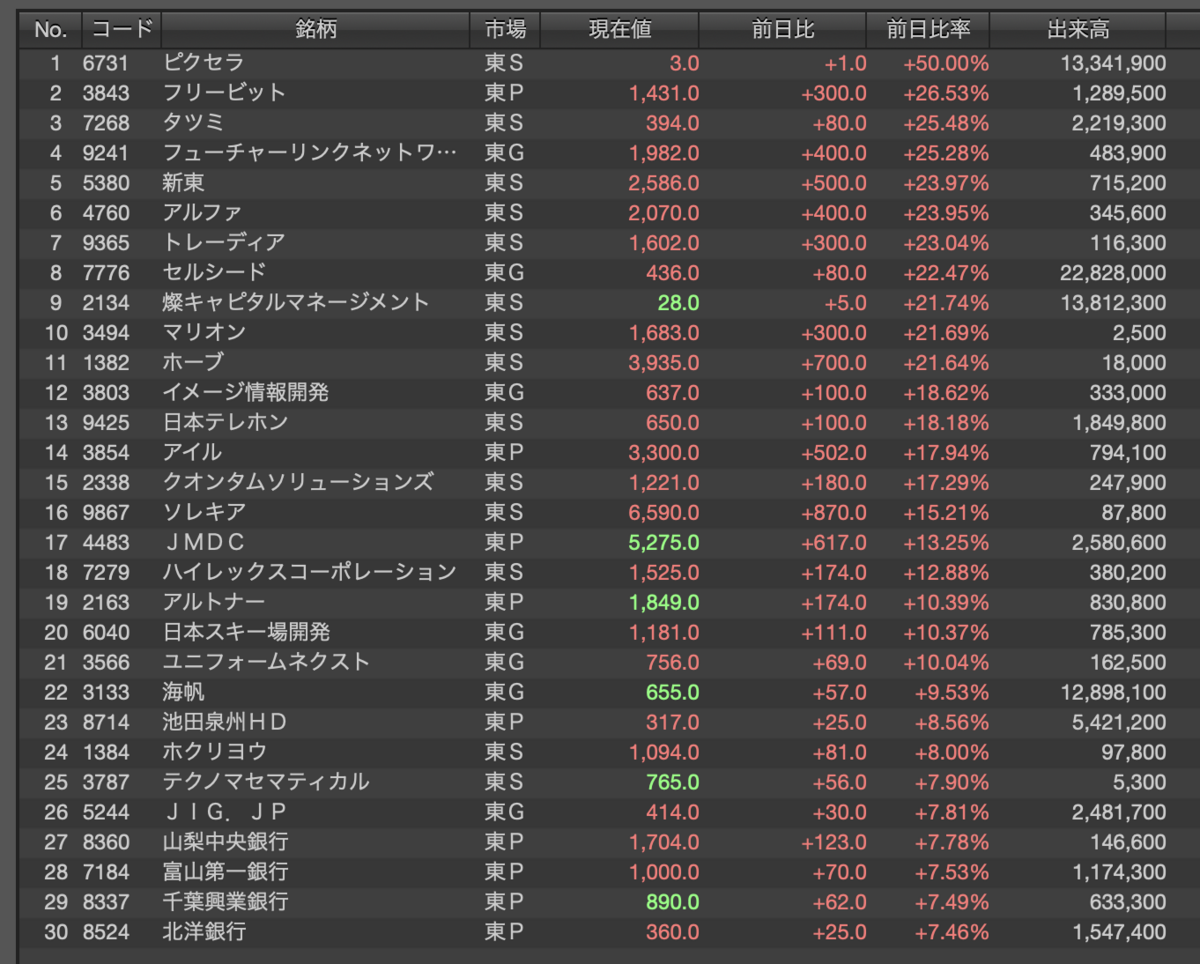Screen dimensions: 1200x964
Task: Click stock code 4760
Action: pyautogui.click(x=106, y=213)
